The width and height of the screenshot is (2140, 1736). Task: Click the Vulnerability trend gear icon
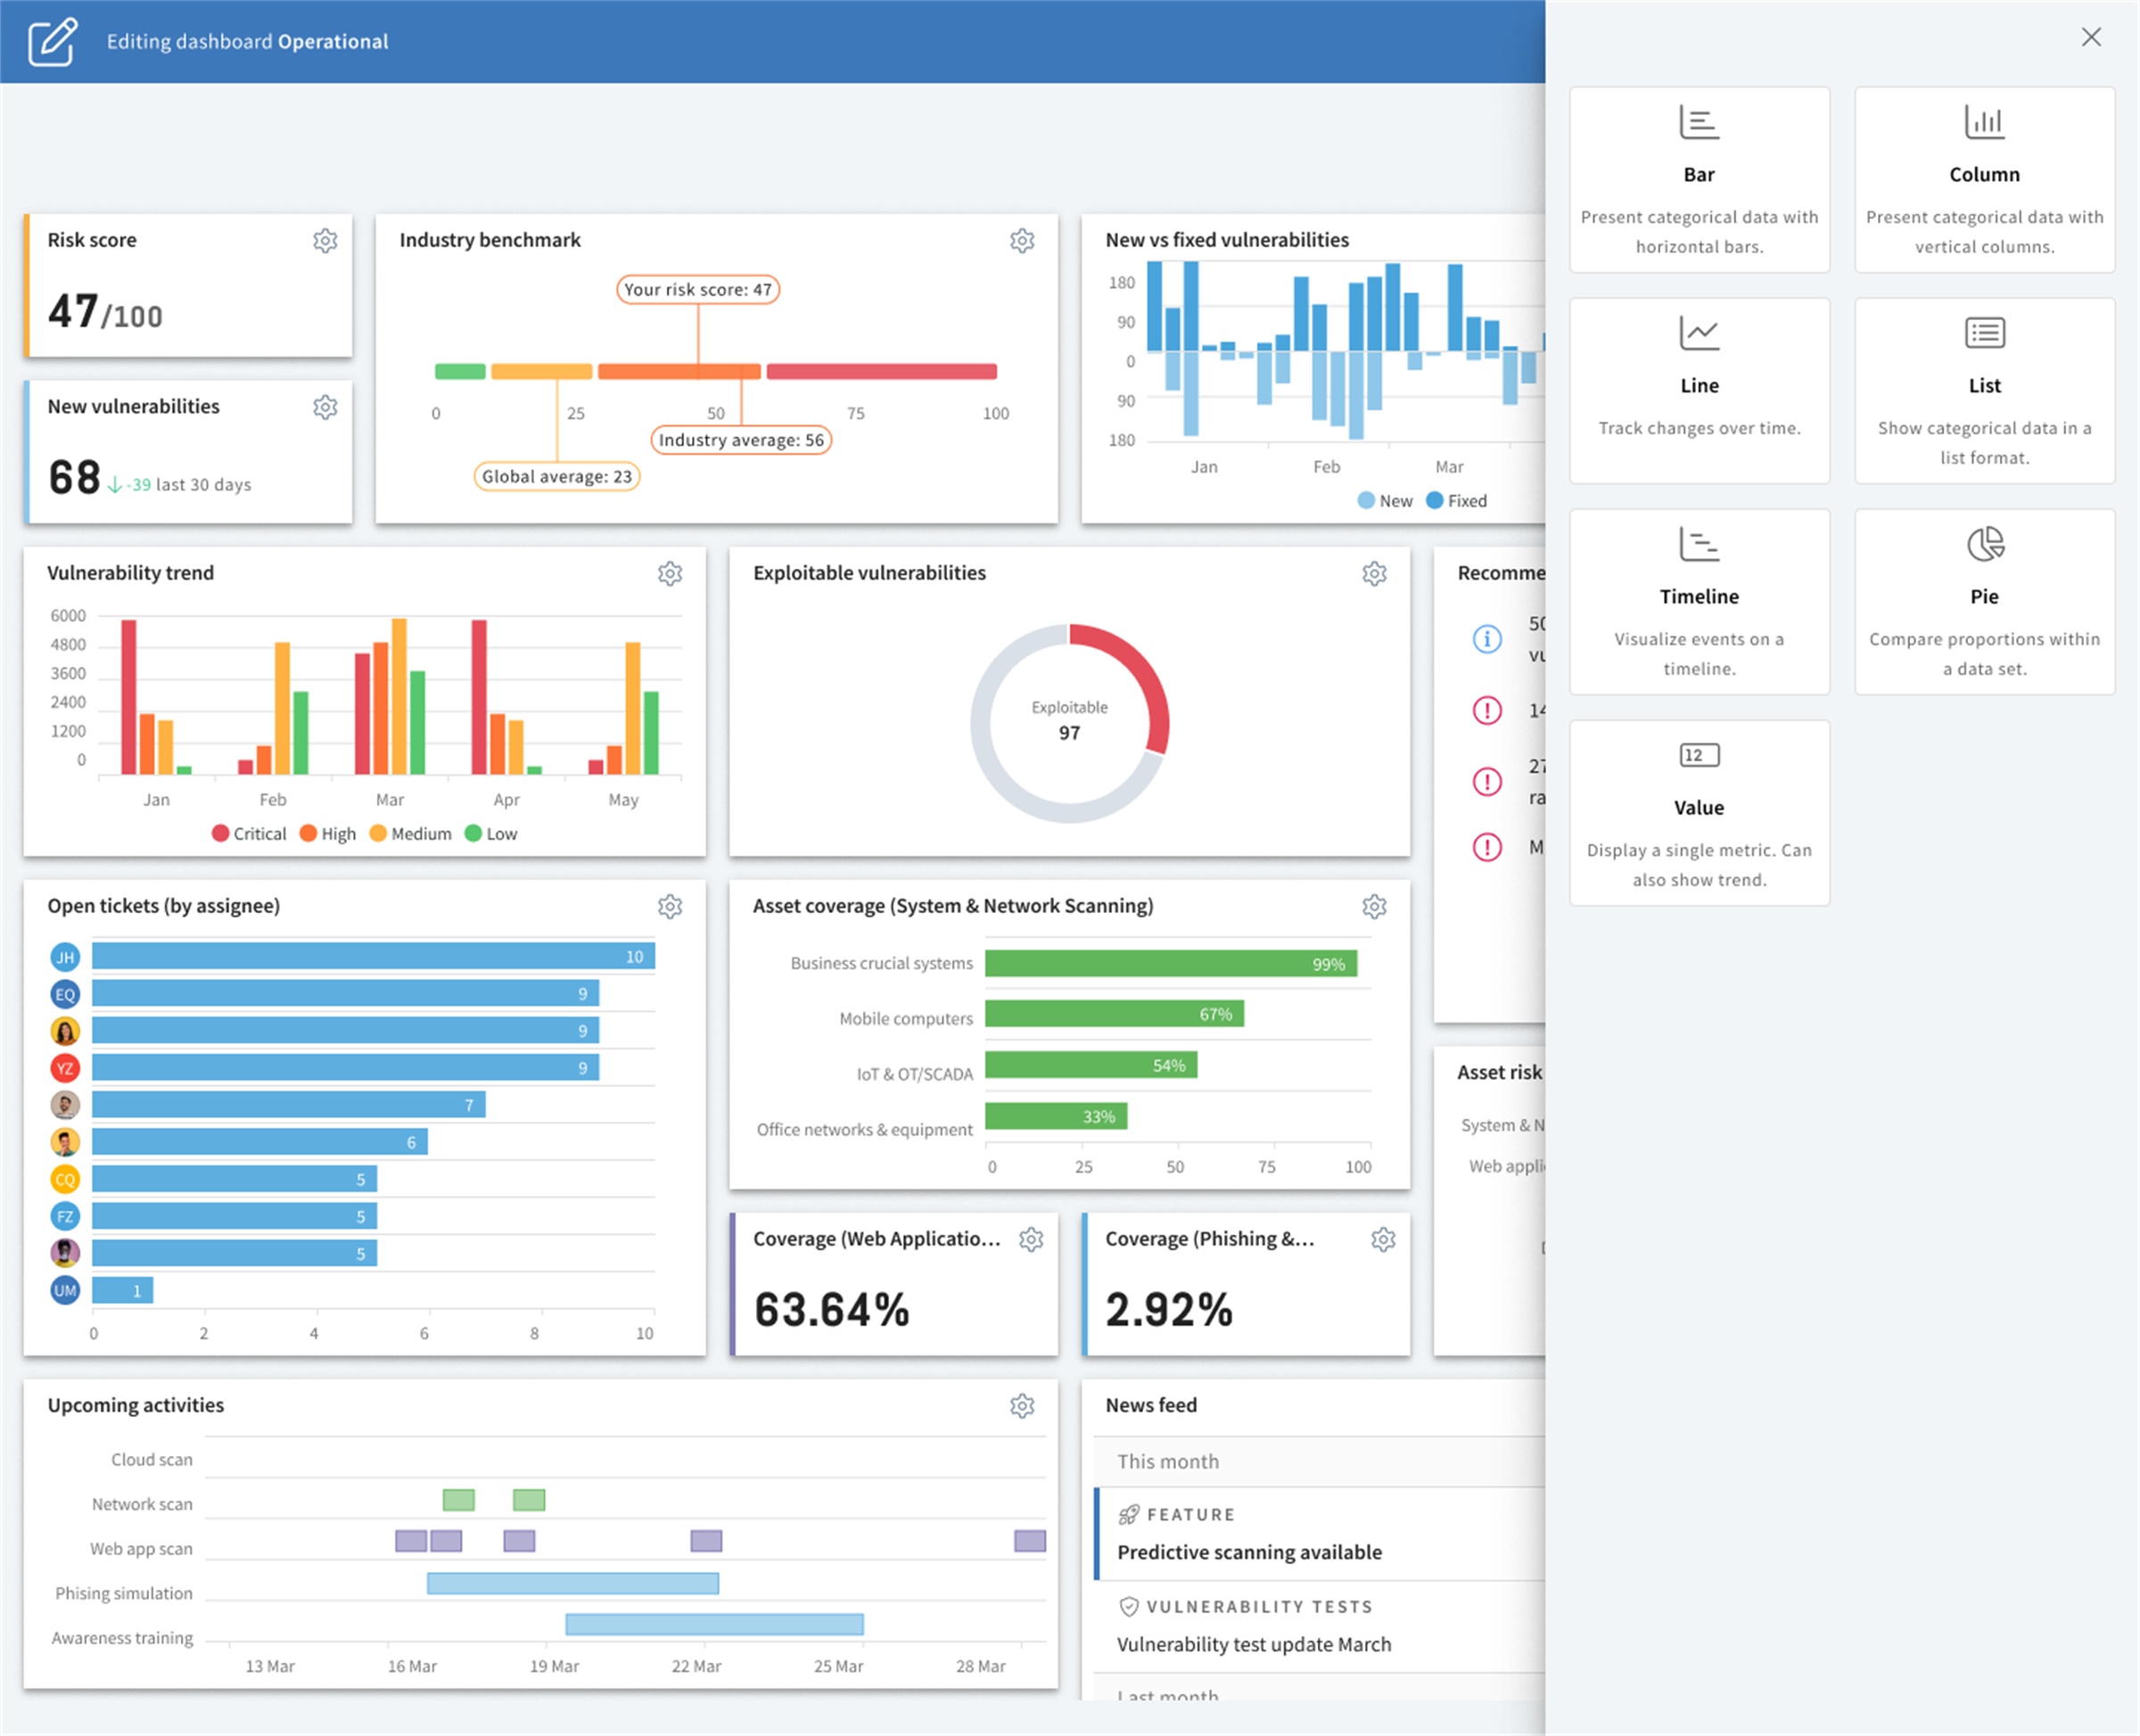[670, 574]
